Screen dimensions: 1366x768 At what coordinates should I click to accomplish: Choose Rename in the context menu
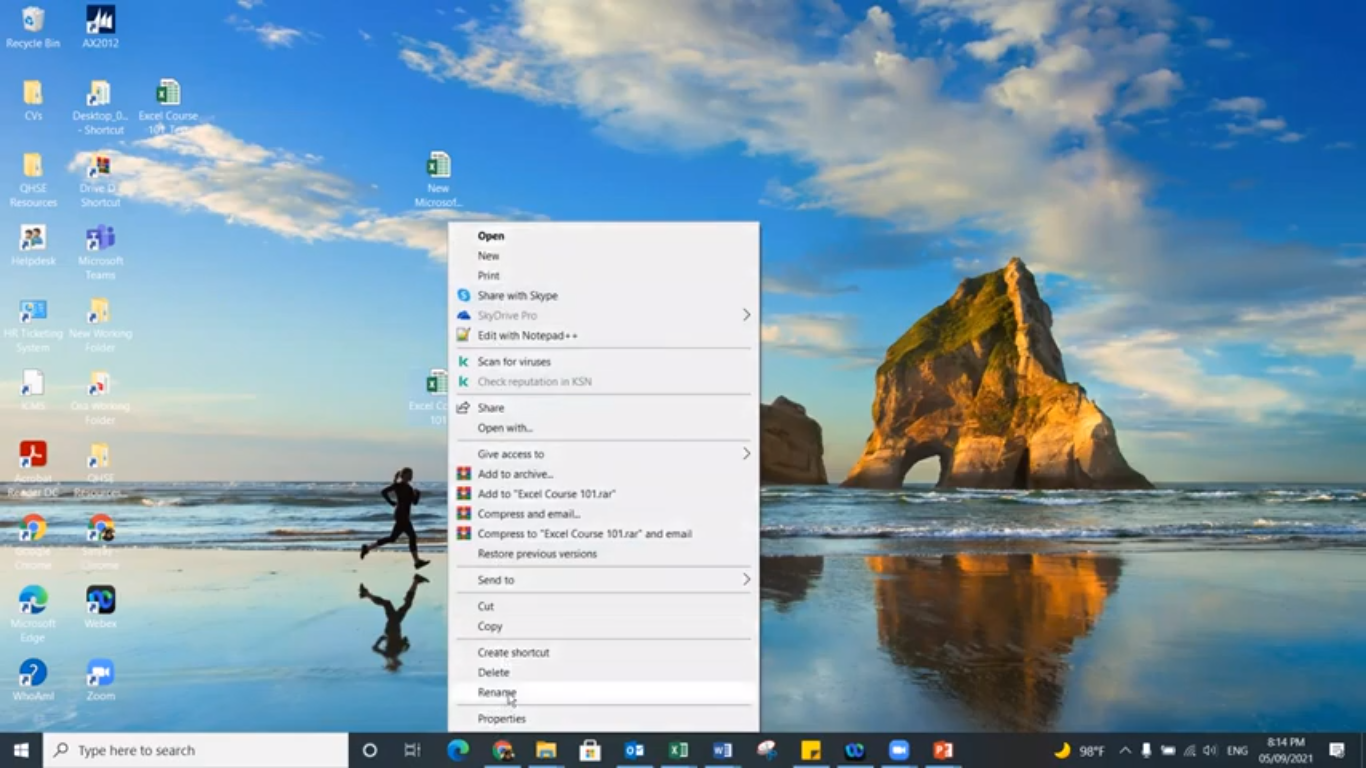click(x=497, y=692)
